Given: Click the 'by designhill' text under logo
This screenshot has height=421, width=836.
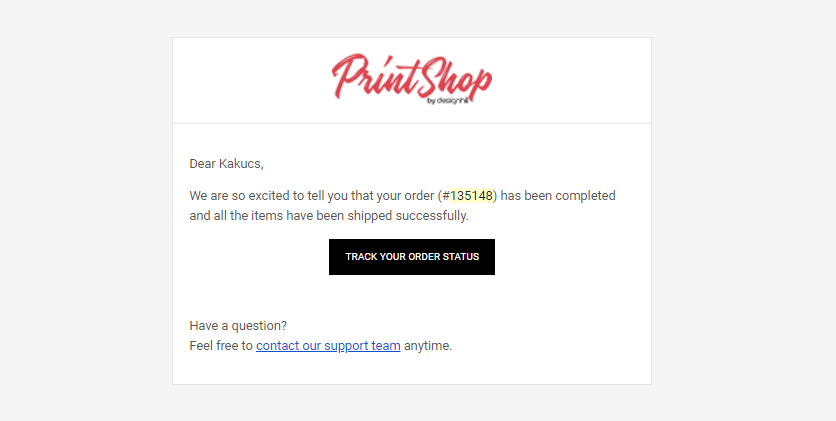Looking at the screenshot, I should click(x=448, y=101).
